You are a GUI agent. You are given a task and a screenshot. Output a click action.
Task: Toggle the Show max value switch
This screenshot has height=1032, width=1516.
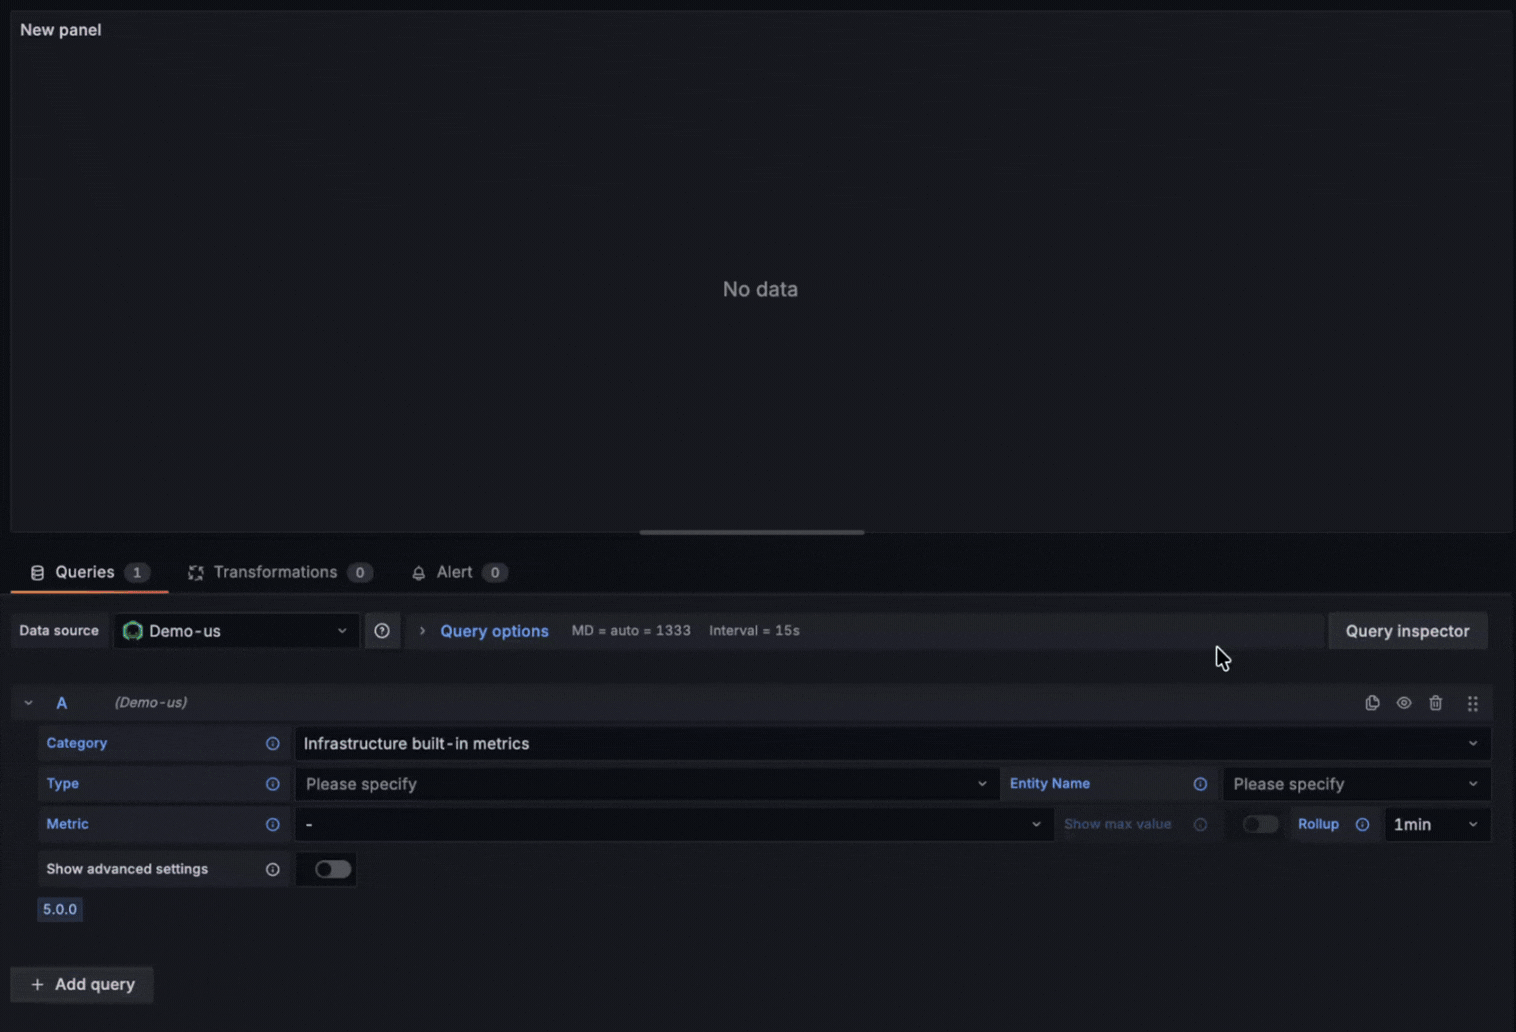pos(1260,824)
